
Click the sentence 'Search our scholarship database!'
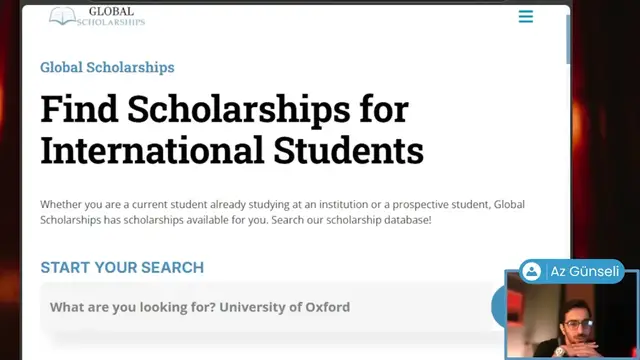[x=351, y=220]
